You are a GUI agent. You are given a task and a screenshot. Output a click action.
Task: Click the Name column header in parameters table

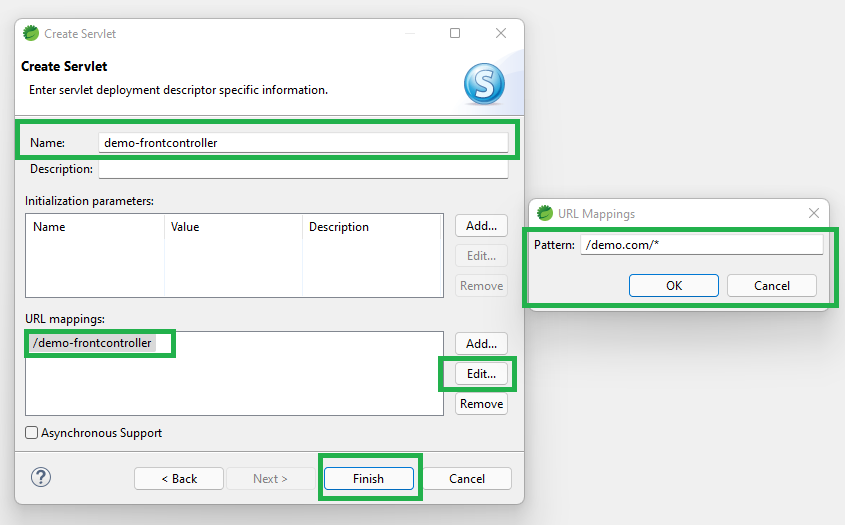pos(95,227)
